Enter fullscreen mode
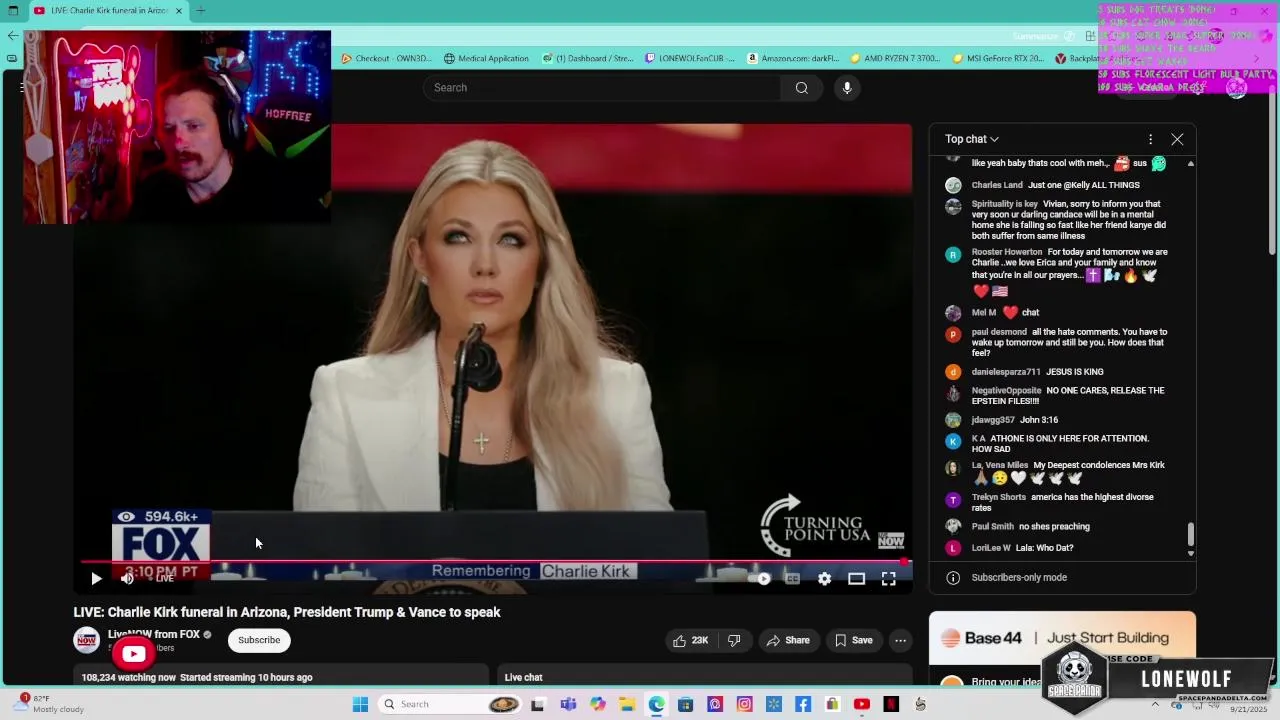The width and height of the screenshot is (1280, 720). 888,578
